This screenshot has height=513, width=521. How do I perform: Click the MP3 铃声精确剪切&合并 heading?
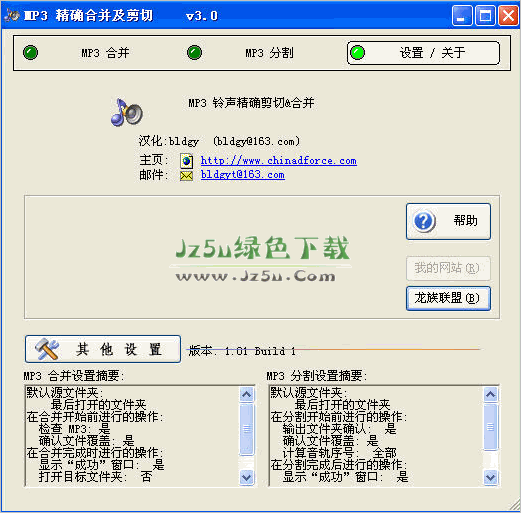coord(251,103)
